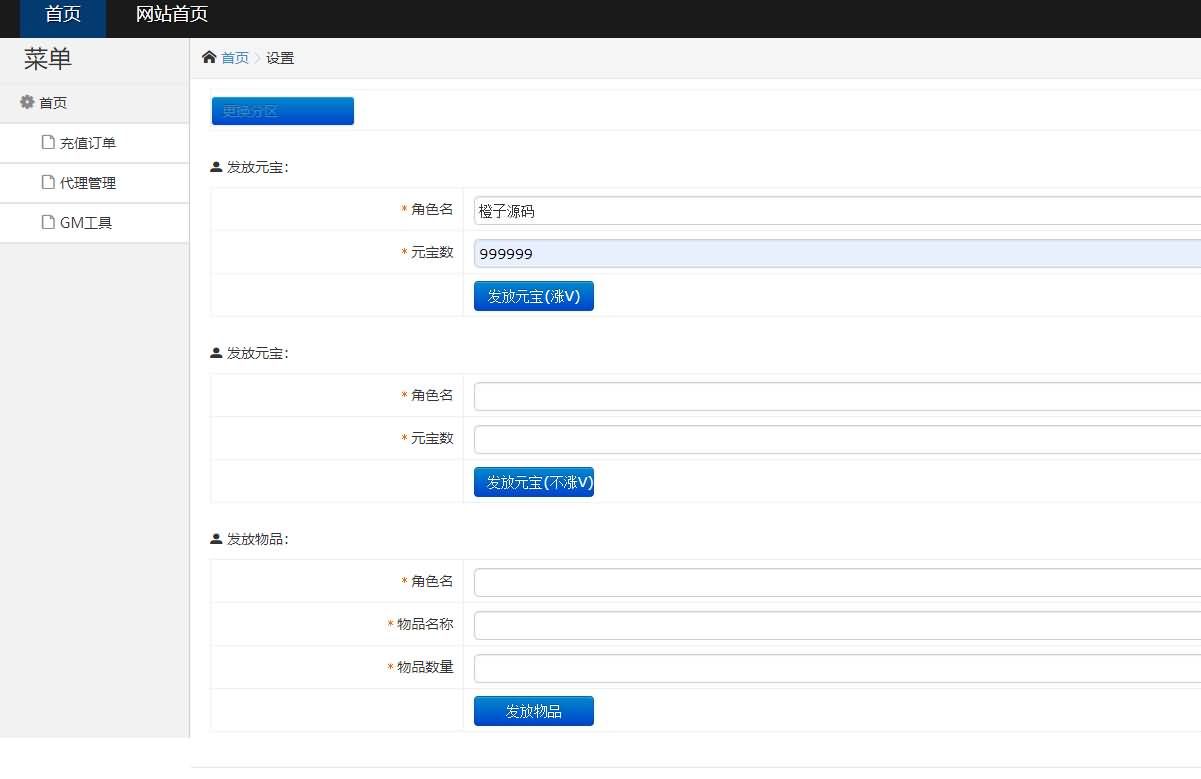
Task: Click the 发放元宝(不涨V) button
Action: (534, 482)
